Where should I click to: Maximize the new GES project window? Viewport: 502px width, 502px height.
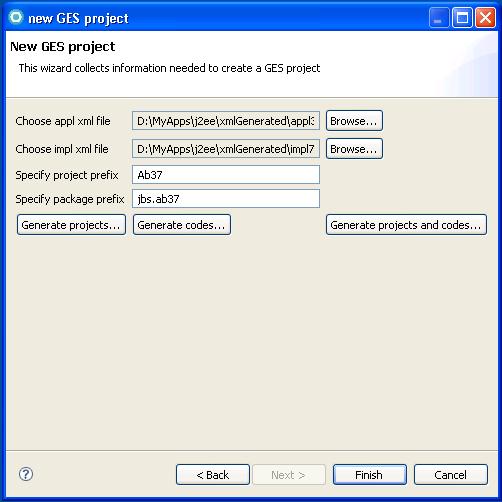click(462, 17)
